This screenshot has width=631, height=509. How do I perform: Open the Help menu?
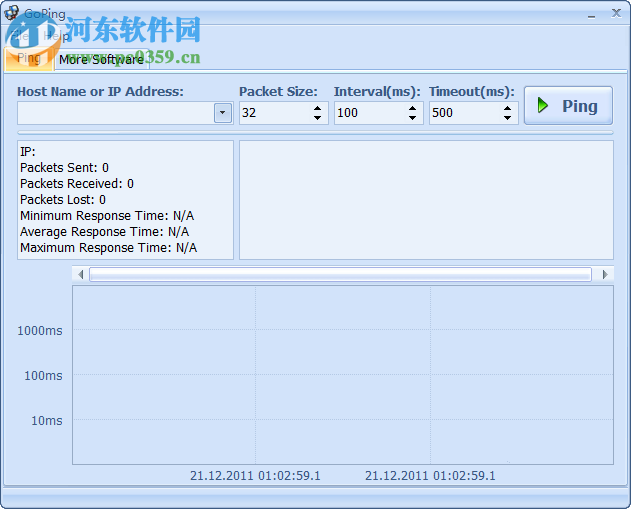(56, 36)
